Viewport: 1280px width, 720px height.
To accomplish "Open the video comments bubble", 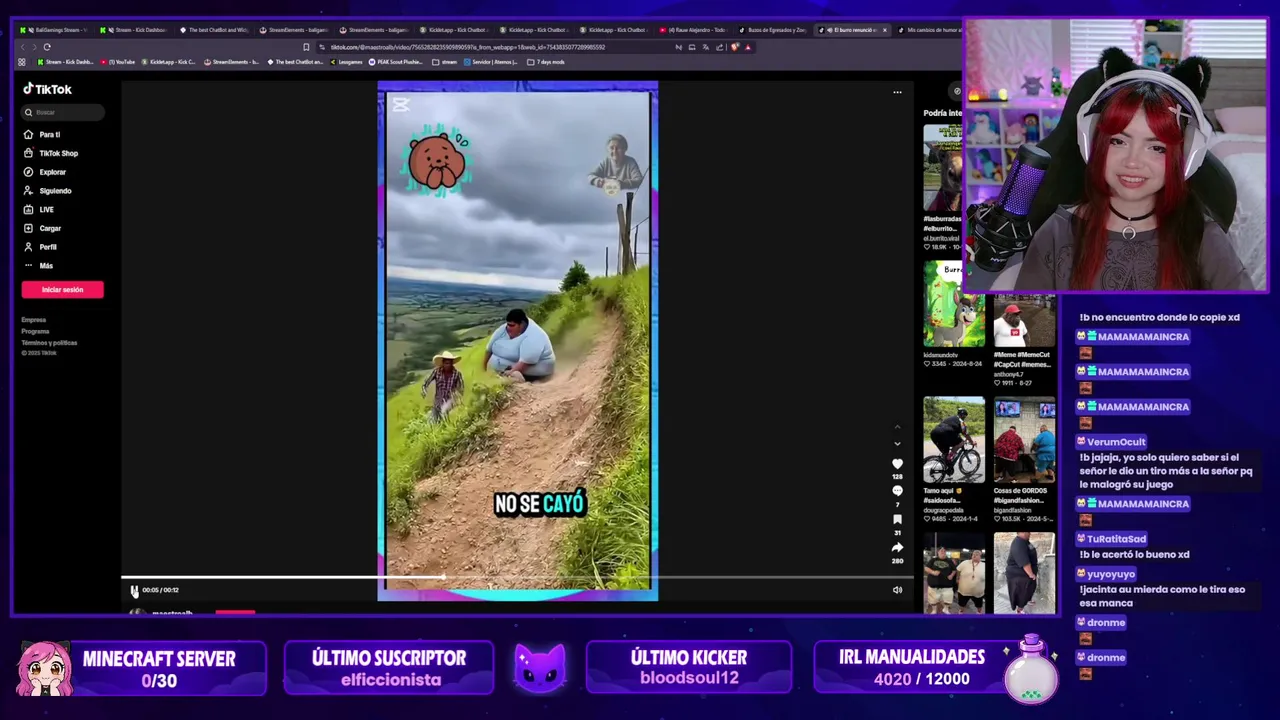I will click(x=897, y=491).
